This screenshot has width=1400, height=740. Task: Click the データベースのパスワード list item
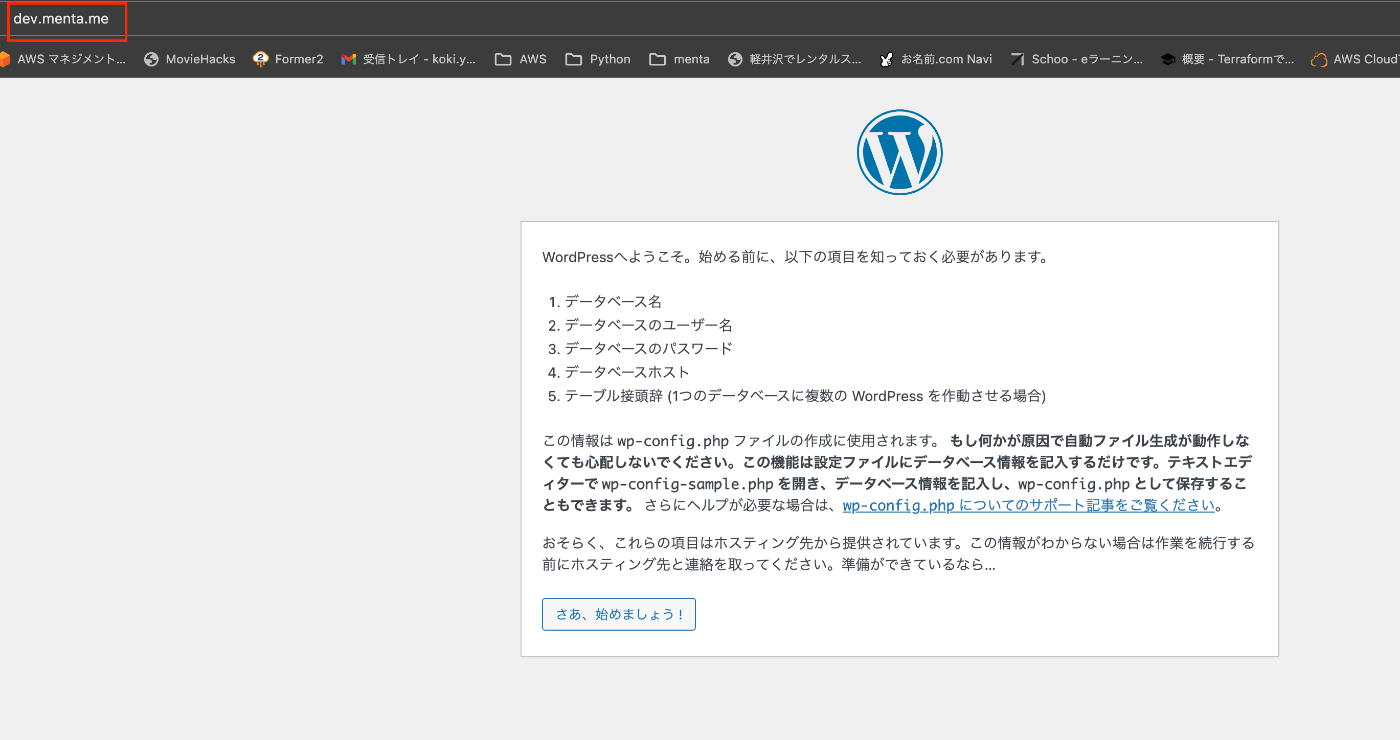pyautogui.click(x=648, y=348)
